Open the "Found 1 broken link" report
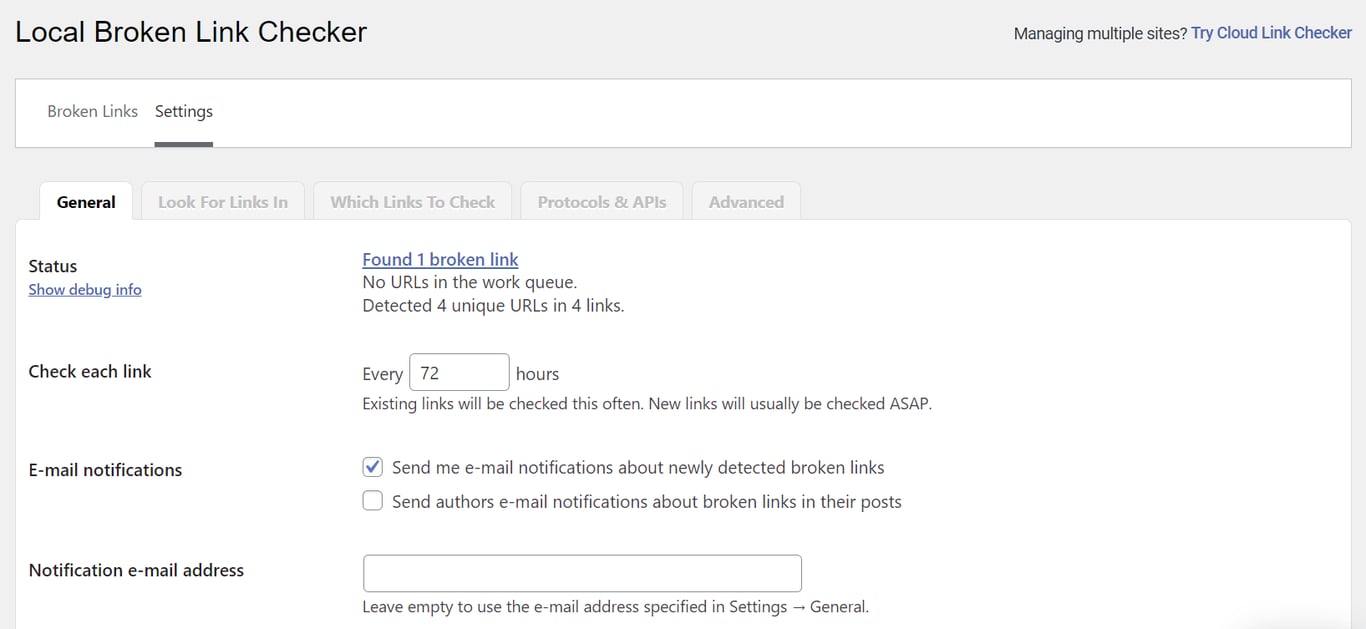This screenshot has width=1366, height=629. point(440,259)
